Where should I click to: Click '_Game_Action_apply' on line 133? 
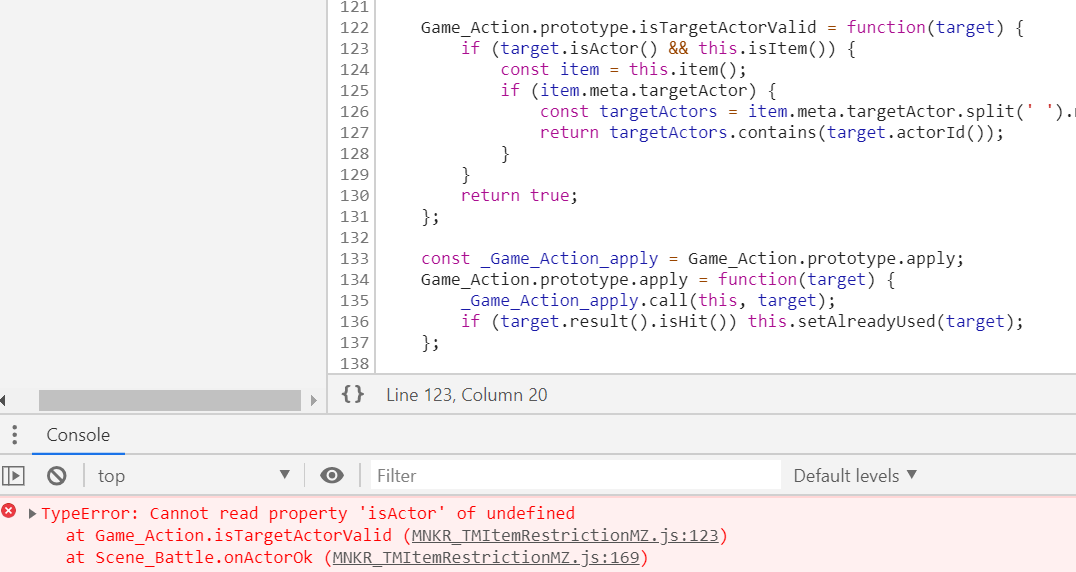click(x=569, y=259)
